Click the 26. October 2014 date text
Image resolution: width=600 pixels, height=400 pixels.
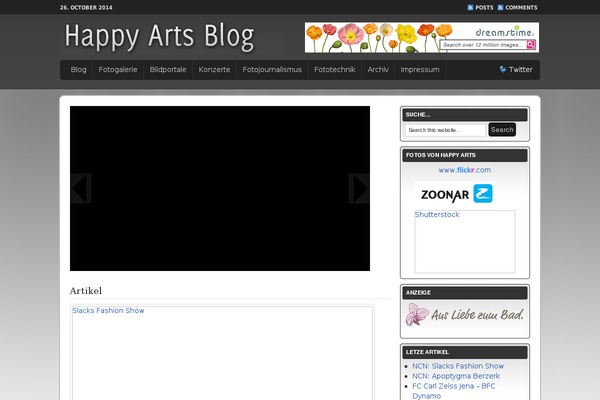pos(86,7)
